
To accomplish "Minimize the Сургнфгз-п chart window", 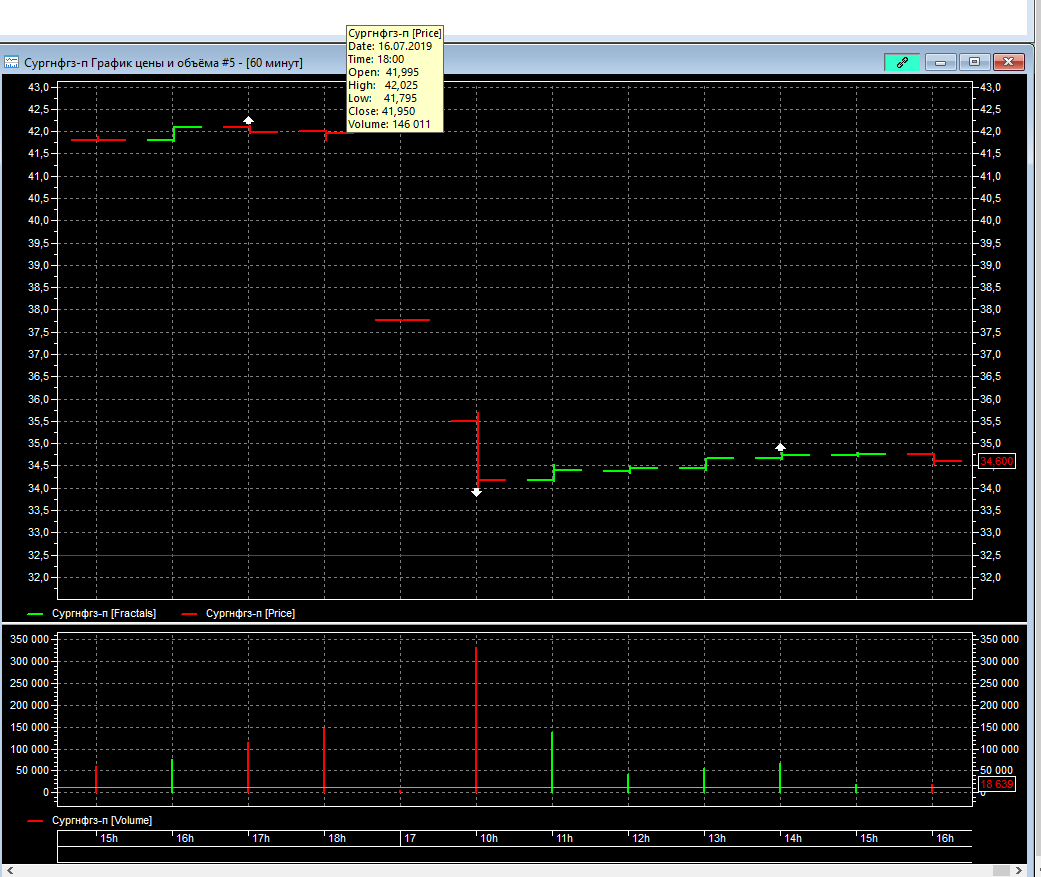I will point(941,62).
